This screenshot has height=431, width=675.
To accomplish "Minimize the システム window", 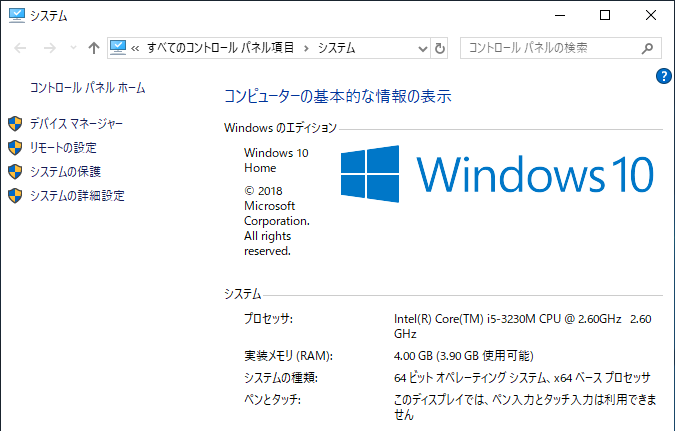I will [x=560, y=16].
